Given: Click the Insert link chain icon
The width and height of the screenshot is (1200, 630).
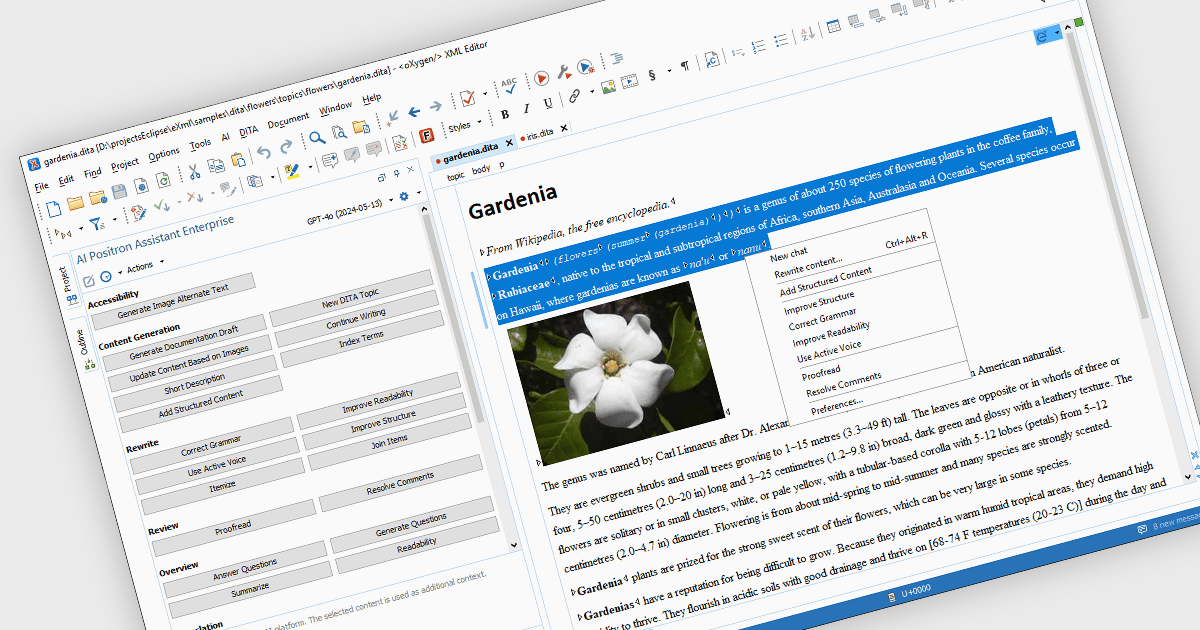Looking at the screenshot, I should tap(575, 96).
